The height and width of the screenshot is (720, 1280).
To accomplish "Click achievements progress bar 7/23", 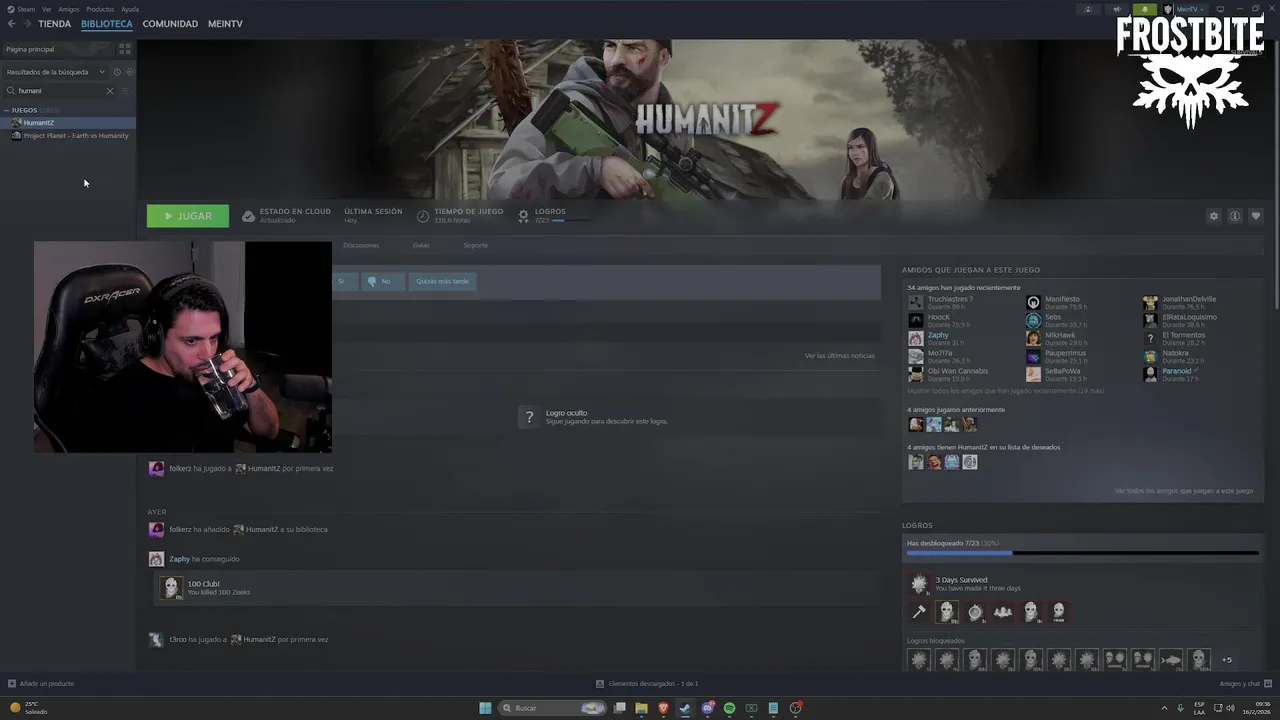I will click(x=1082, y=552).
